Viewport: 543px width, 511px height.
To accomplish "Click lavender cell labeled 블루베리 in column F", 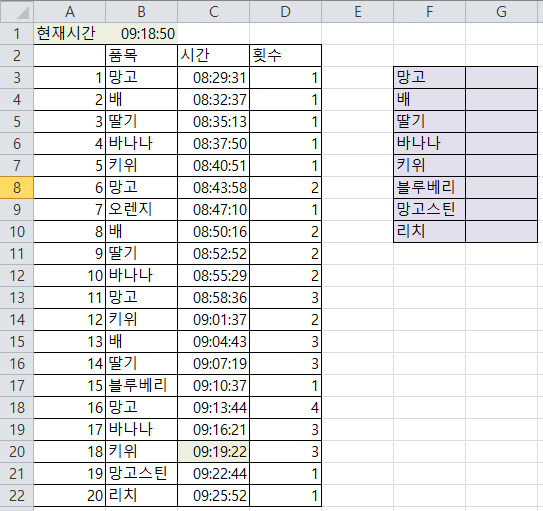I will coord(429,187).
